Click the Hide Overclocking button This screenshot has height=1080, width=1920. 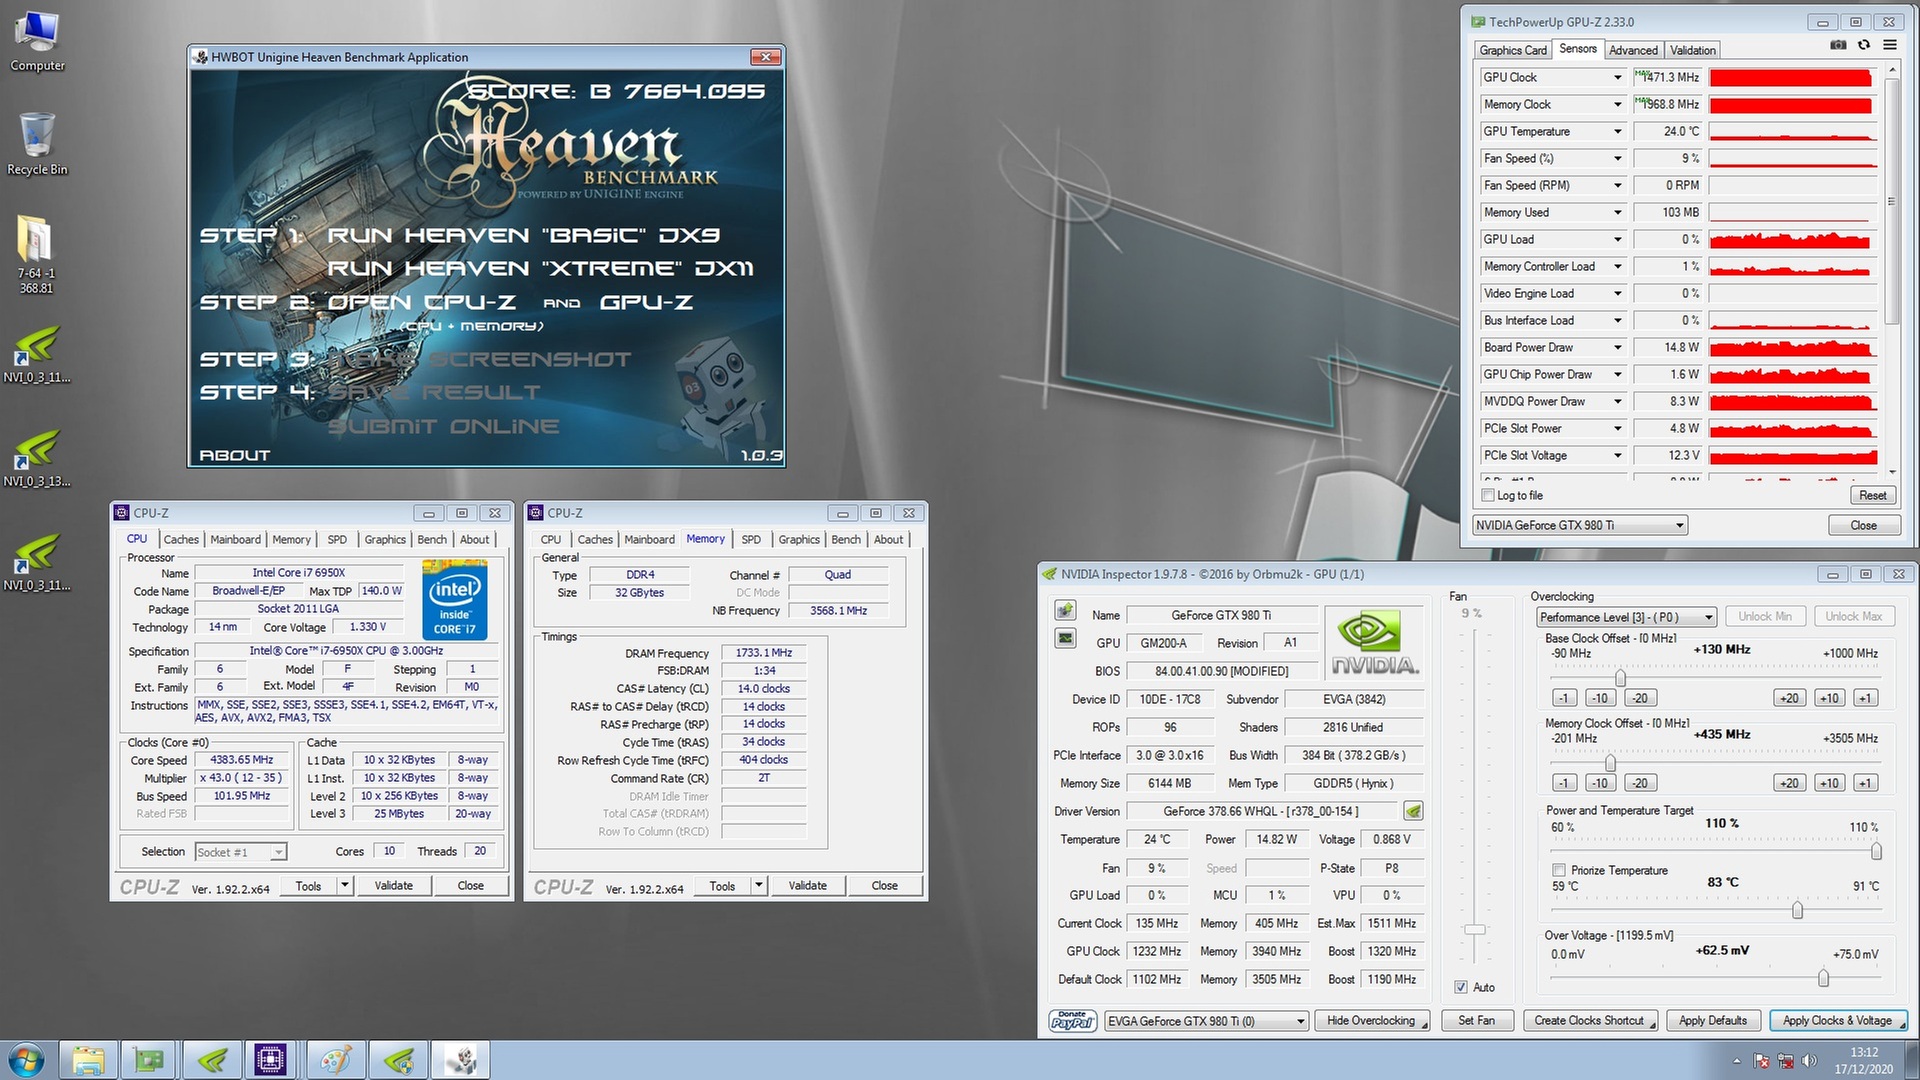[x=1371, y=1021]
